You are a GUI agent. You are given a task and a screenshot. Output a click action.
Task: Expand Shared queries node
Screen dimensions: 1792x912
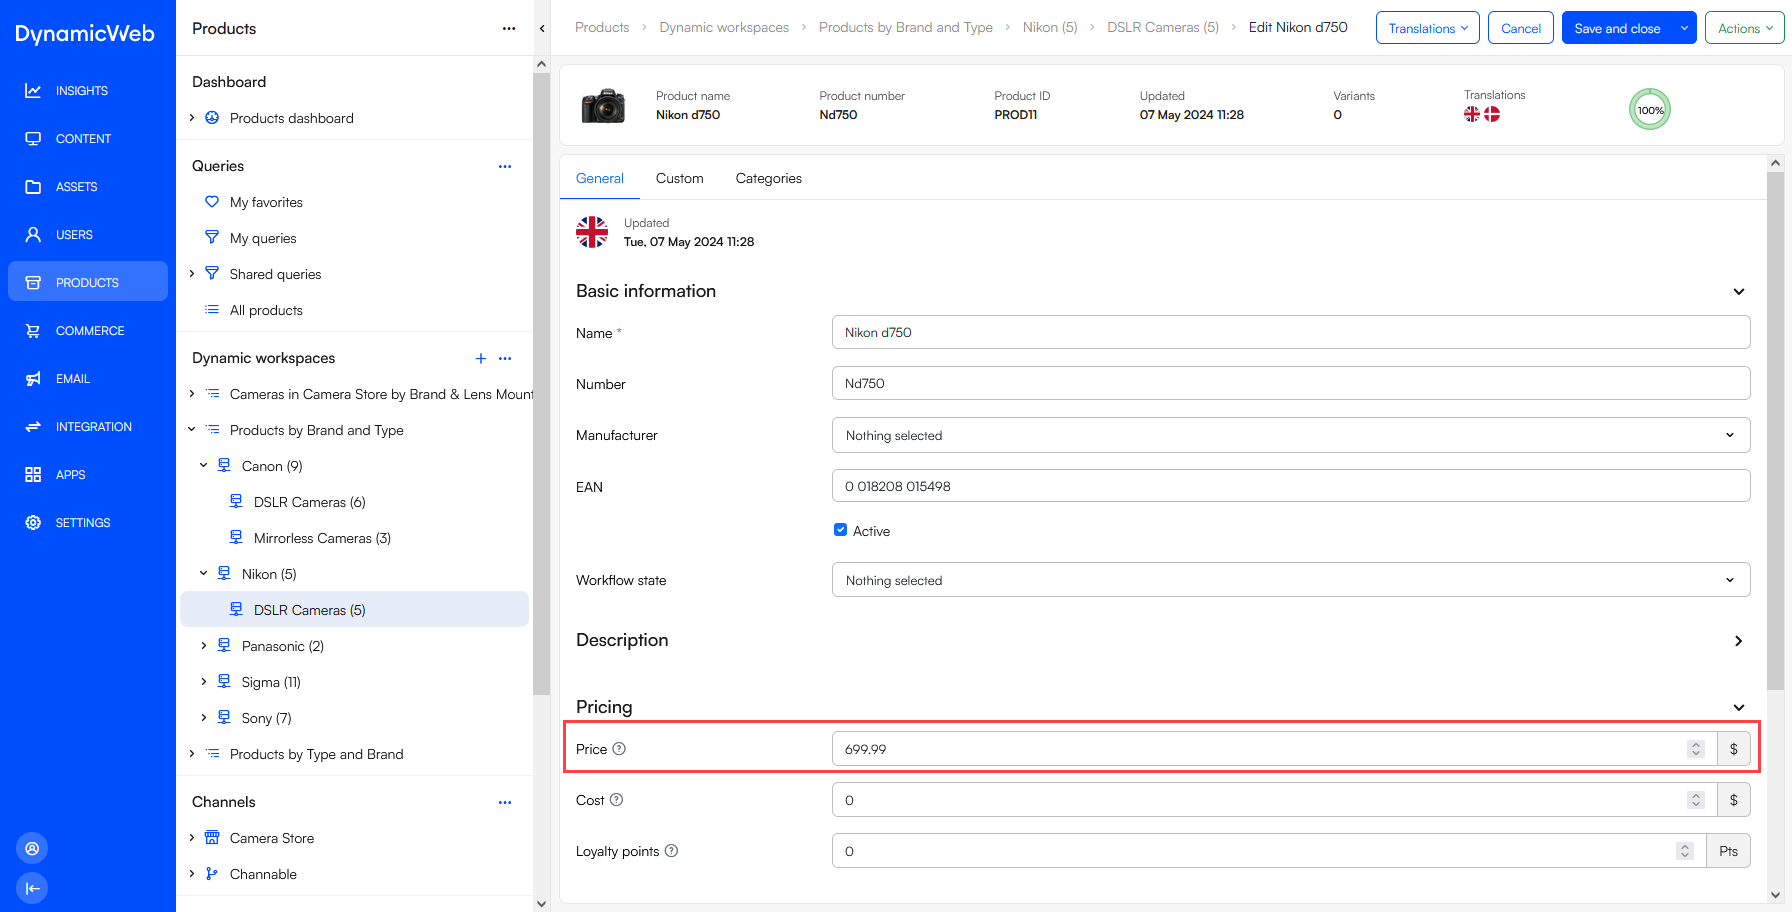click(x=192, y=274)
